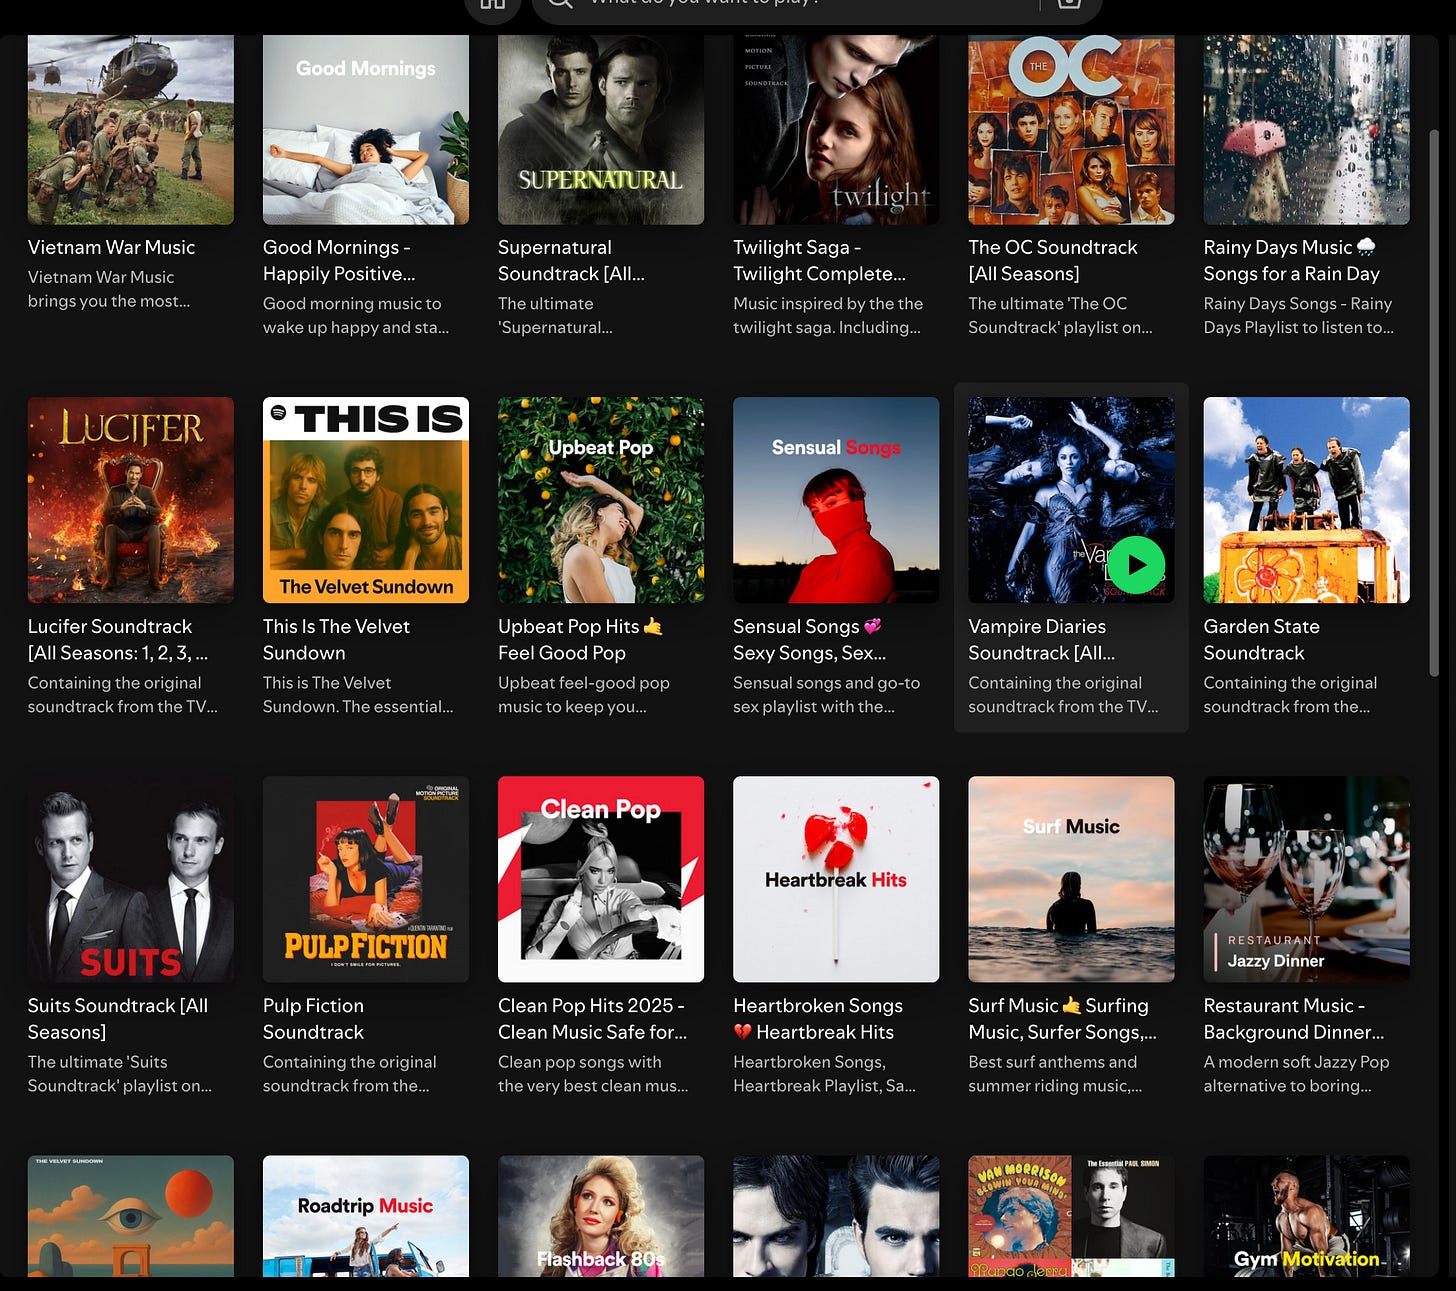1456x1291 pixels.
Task: Click 'Clean pop songs with the very best' description
Action: pyautogui.click(x=593, y=1073)
